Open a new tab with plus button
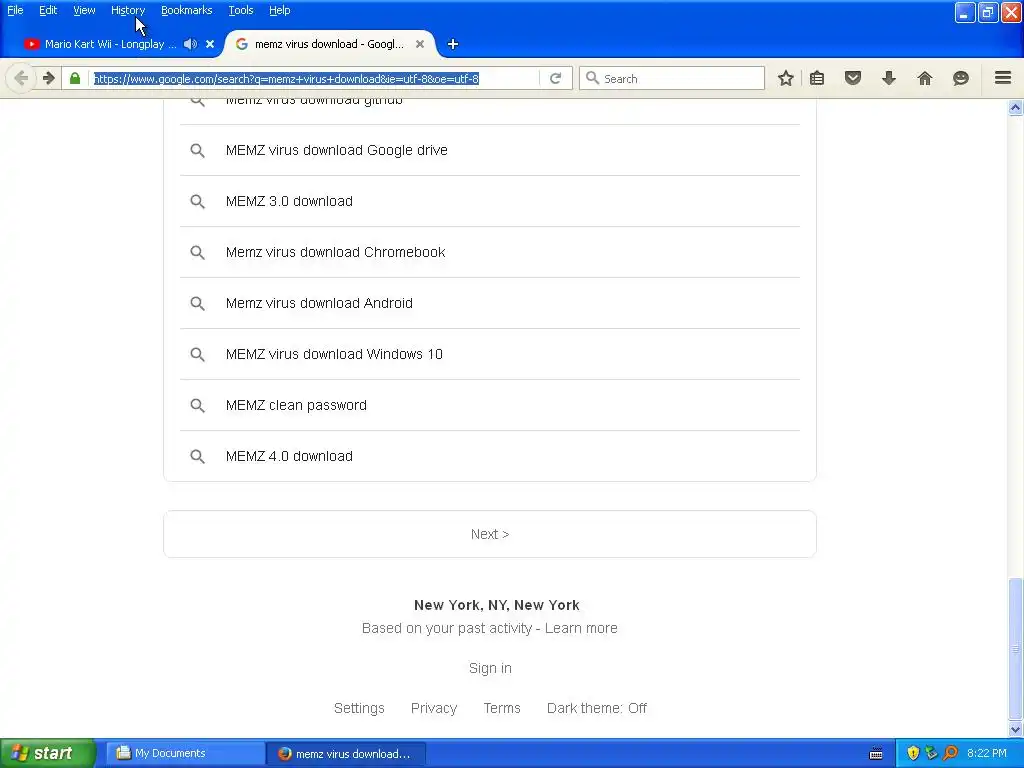This screenshot has height=768, width=1024. [453, 44]
